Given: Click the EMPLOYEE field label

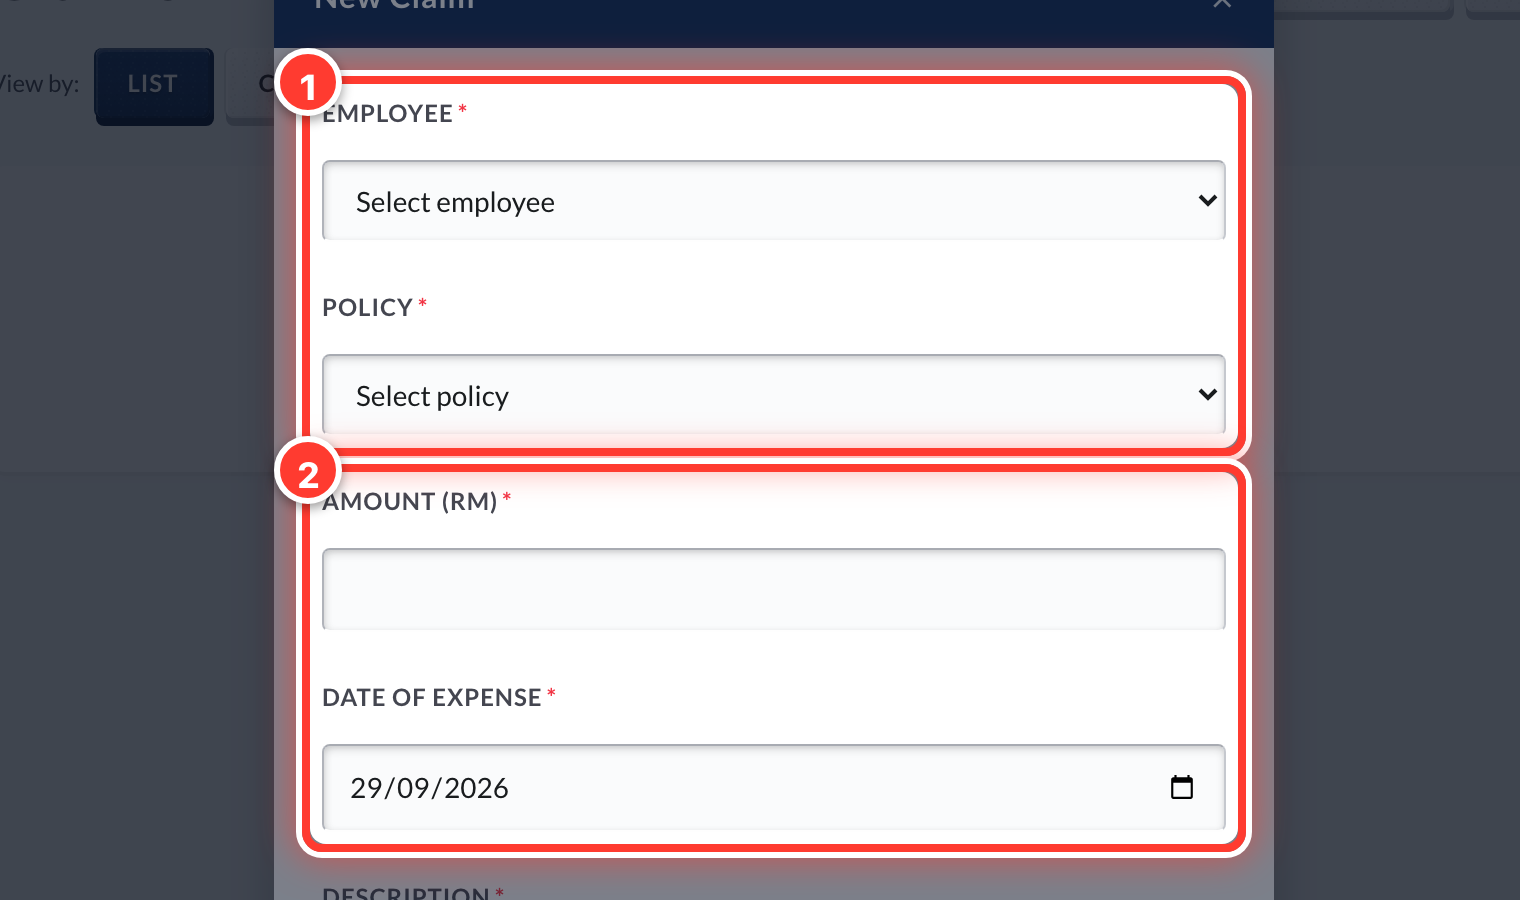Looking at the screenshot, I should tap(387, 113).
